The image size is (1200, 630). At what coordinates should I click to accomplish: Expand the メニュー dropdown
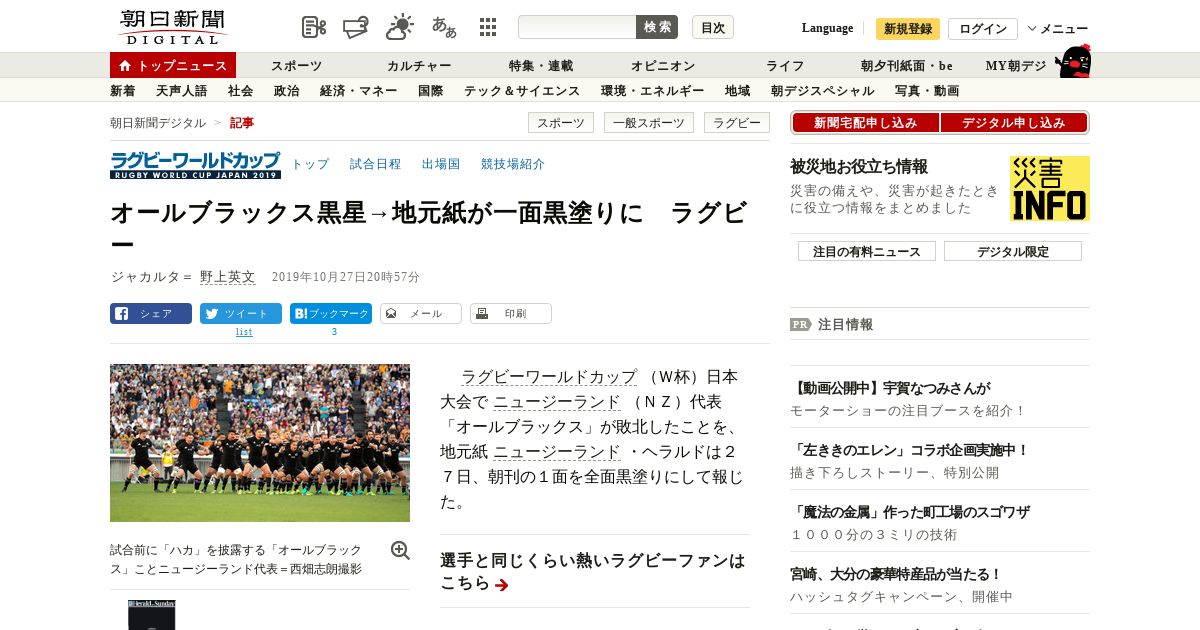click(1058, 28)
